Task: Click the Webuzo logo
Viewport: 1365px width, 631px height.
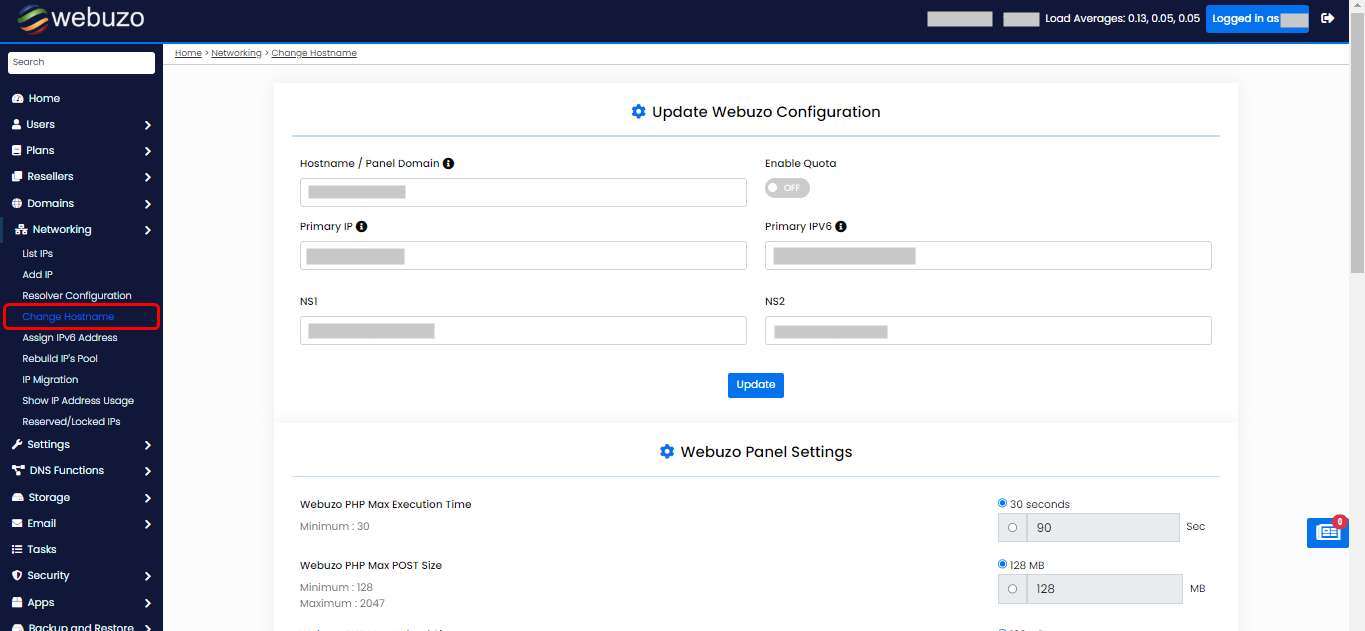Action: [x=80, y=19]
